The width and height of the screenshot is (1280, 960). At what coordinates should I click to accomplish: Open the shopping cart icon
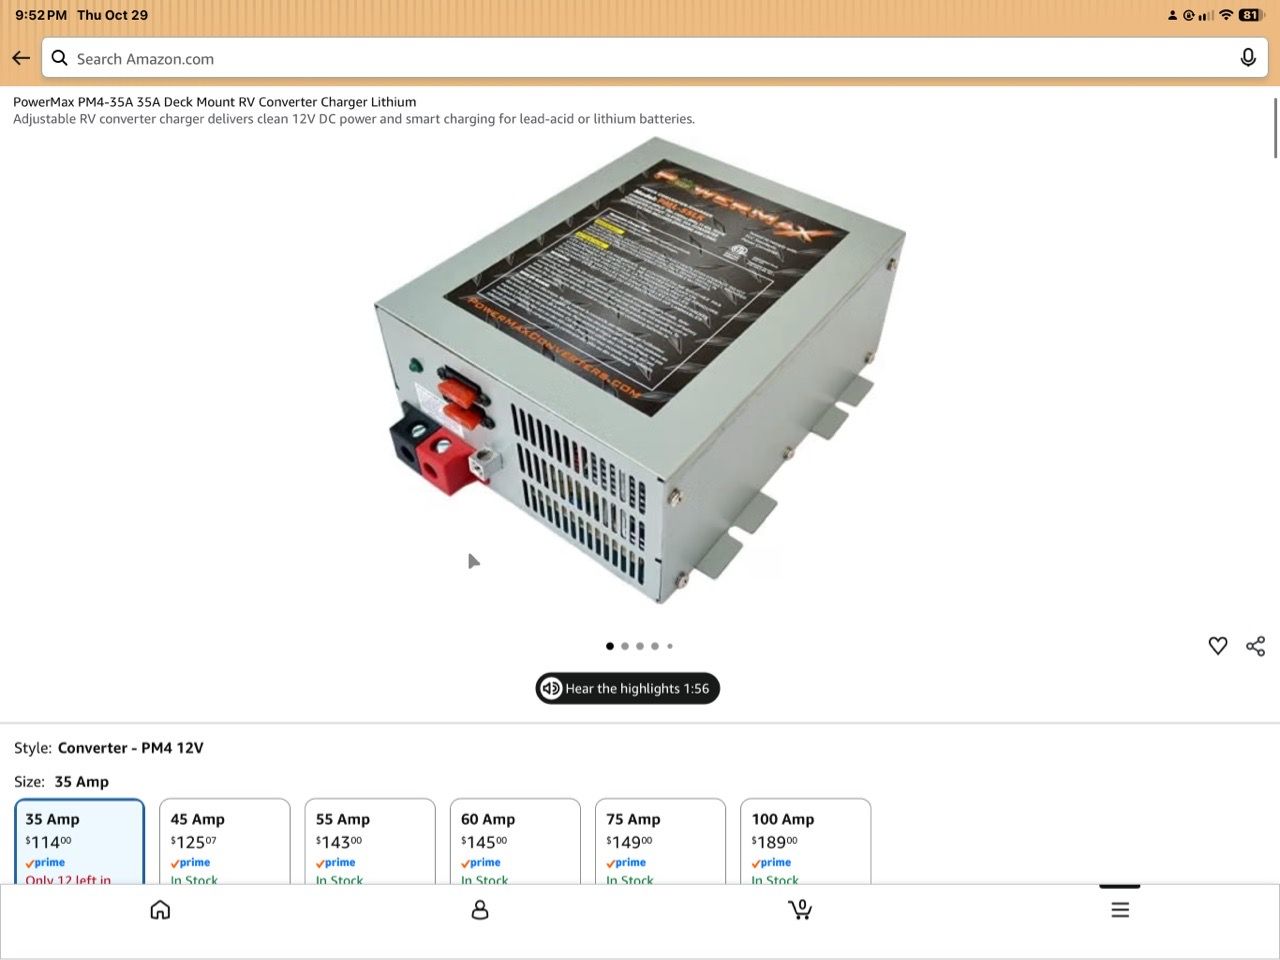click(800, 909)
